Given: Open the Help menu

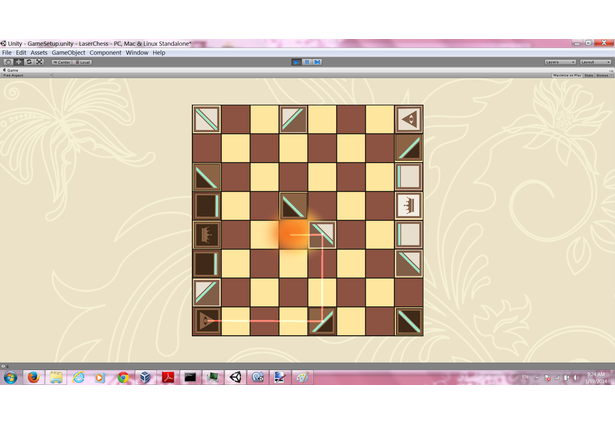Looking at the screenshot, I should tap(159, 53).
